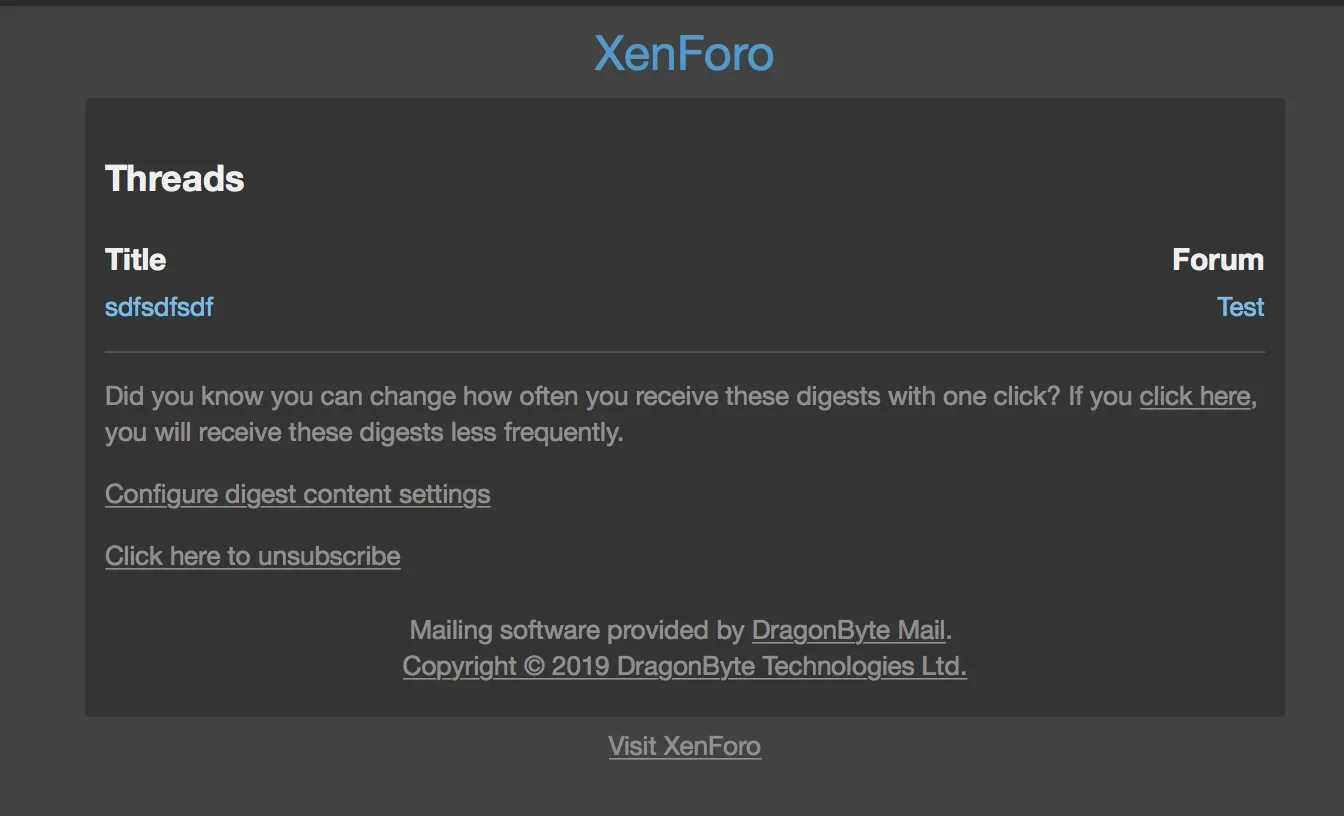
Task: Click the word 'unsubscribe' in the email
Action: pos(329,556)
